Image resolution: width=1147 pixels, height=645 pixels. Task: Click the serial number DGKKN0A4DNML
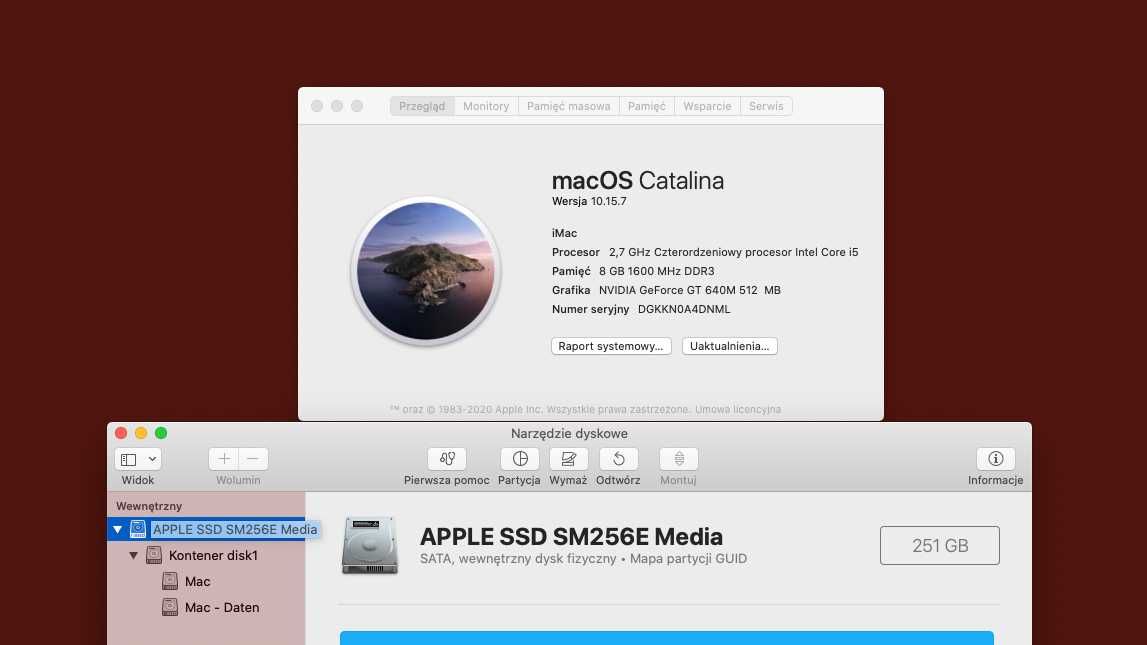pos(684,309)
